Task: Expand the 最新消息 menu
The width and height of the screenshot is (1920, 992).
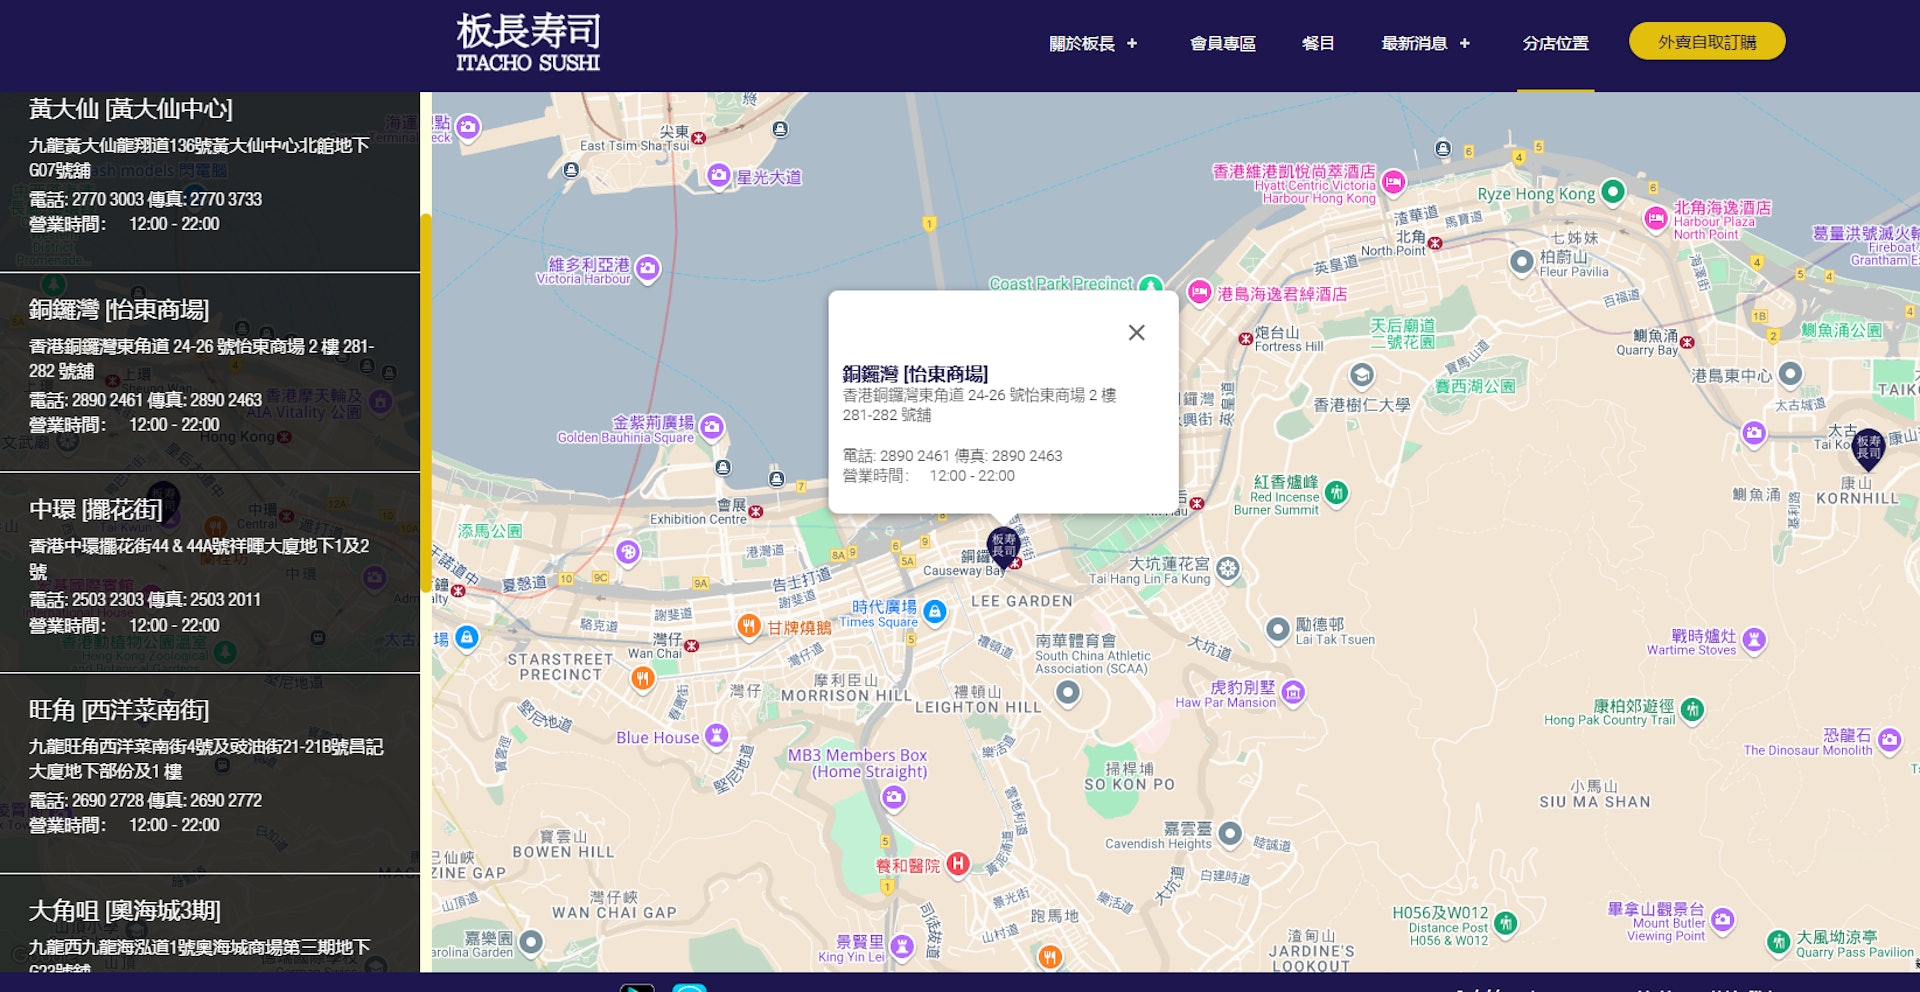Action: [1421, 44]
